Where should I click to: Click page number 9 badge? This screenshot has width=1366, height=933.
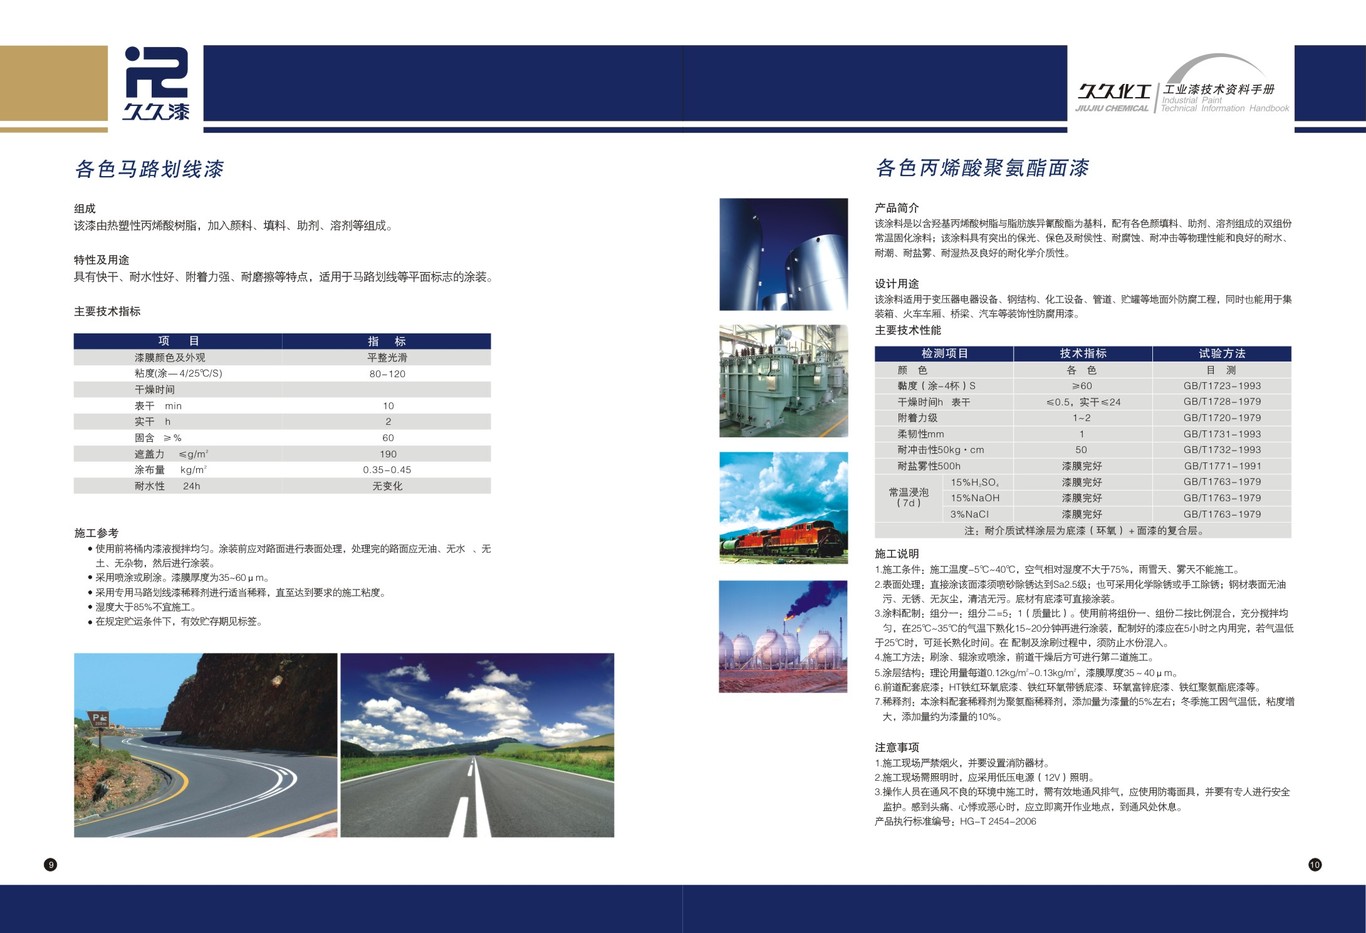51,864
